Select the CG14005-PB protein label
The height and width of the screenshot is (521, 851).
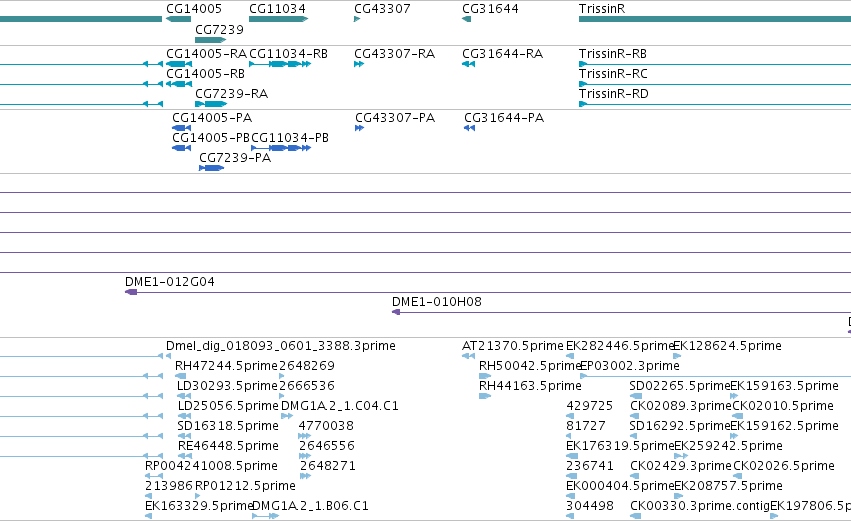[x=211, y=138]
